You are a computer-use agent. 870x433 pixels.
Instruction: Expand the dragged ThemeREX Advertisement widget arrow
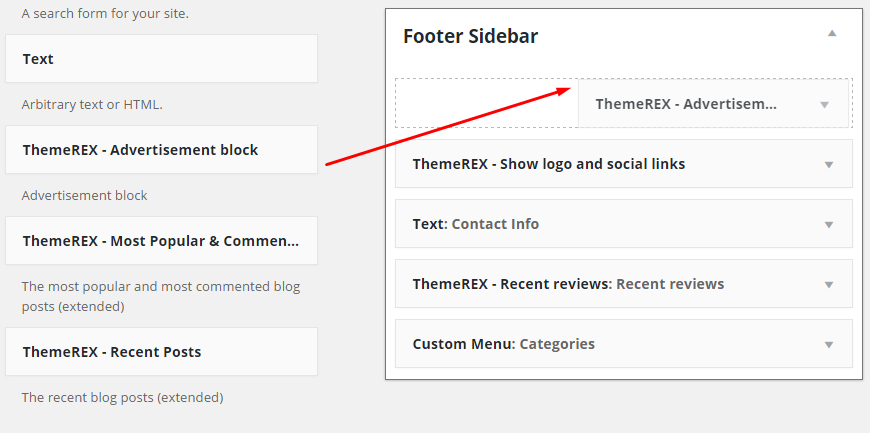(x=824, y=104)
